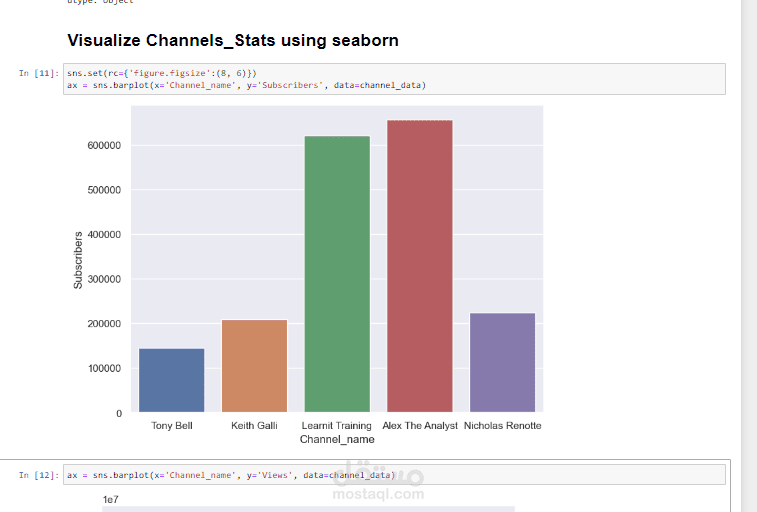
Task: Click the Subscribers y-axis title
Action: [78, 261]
